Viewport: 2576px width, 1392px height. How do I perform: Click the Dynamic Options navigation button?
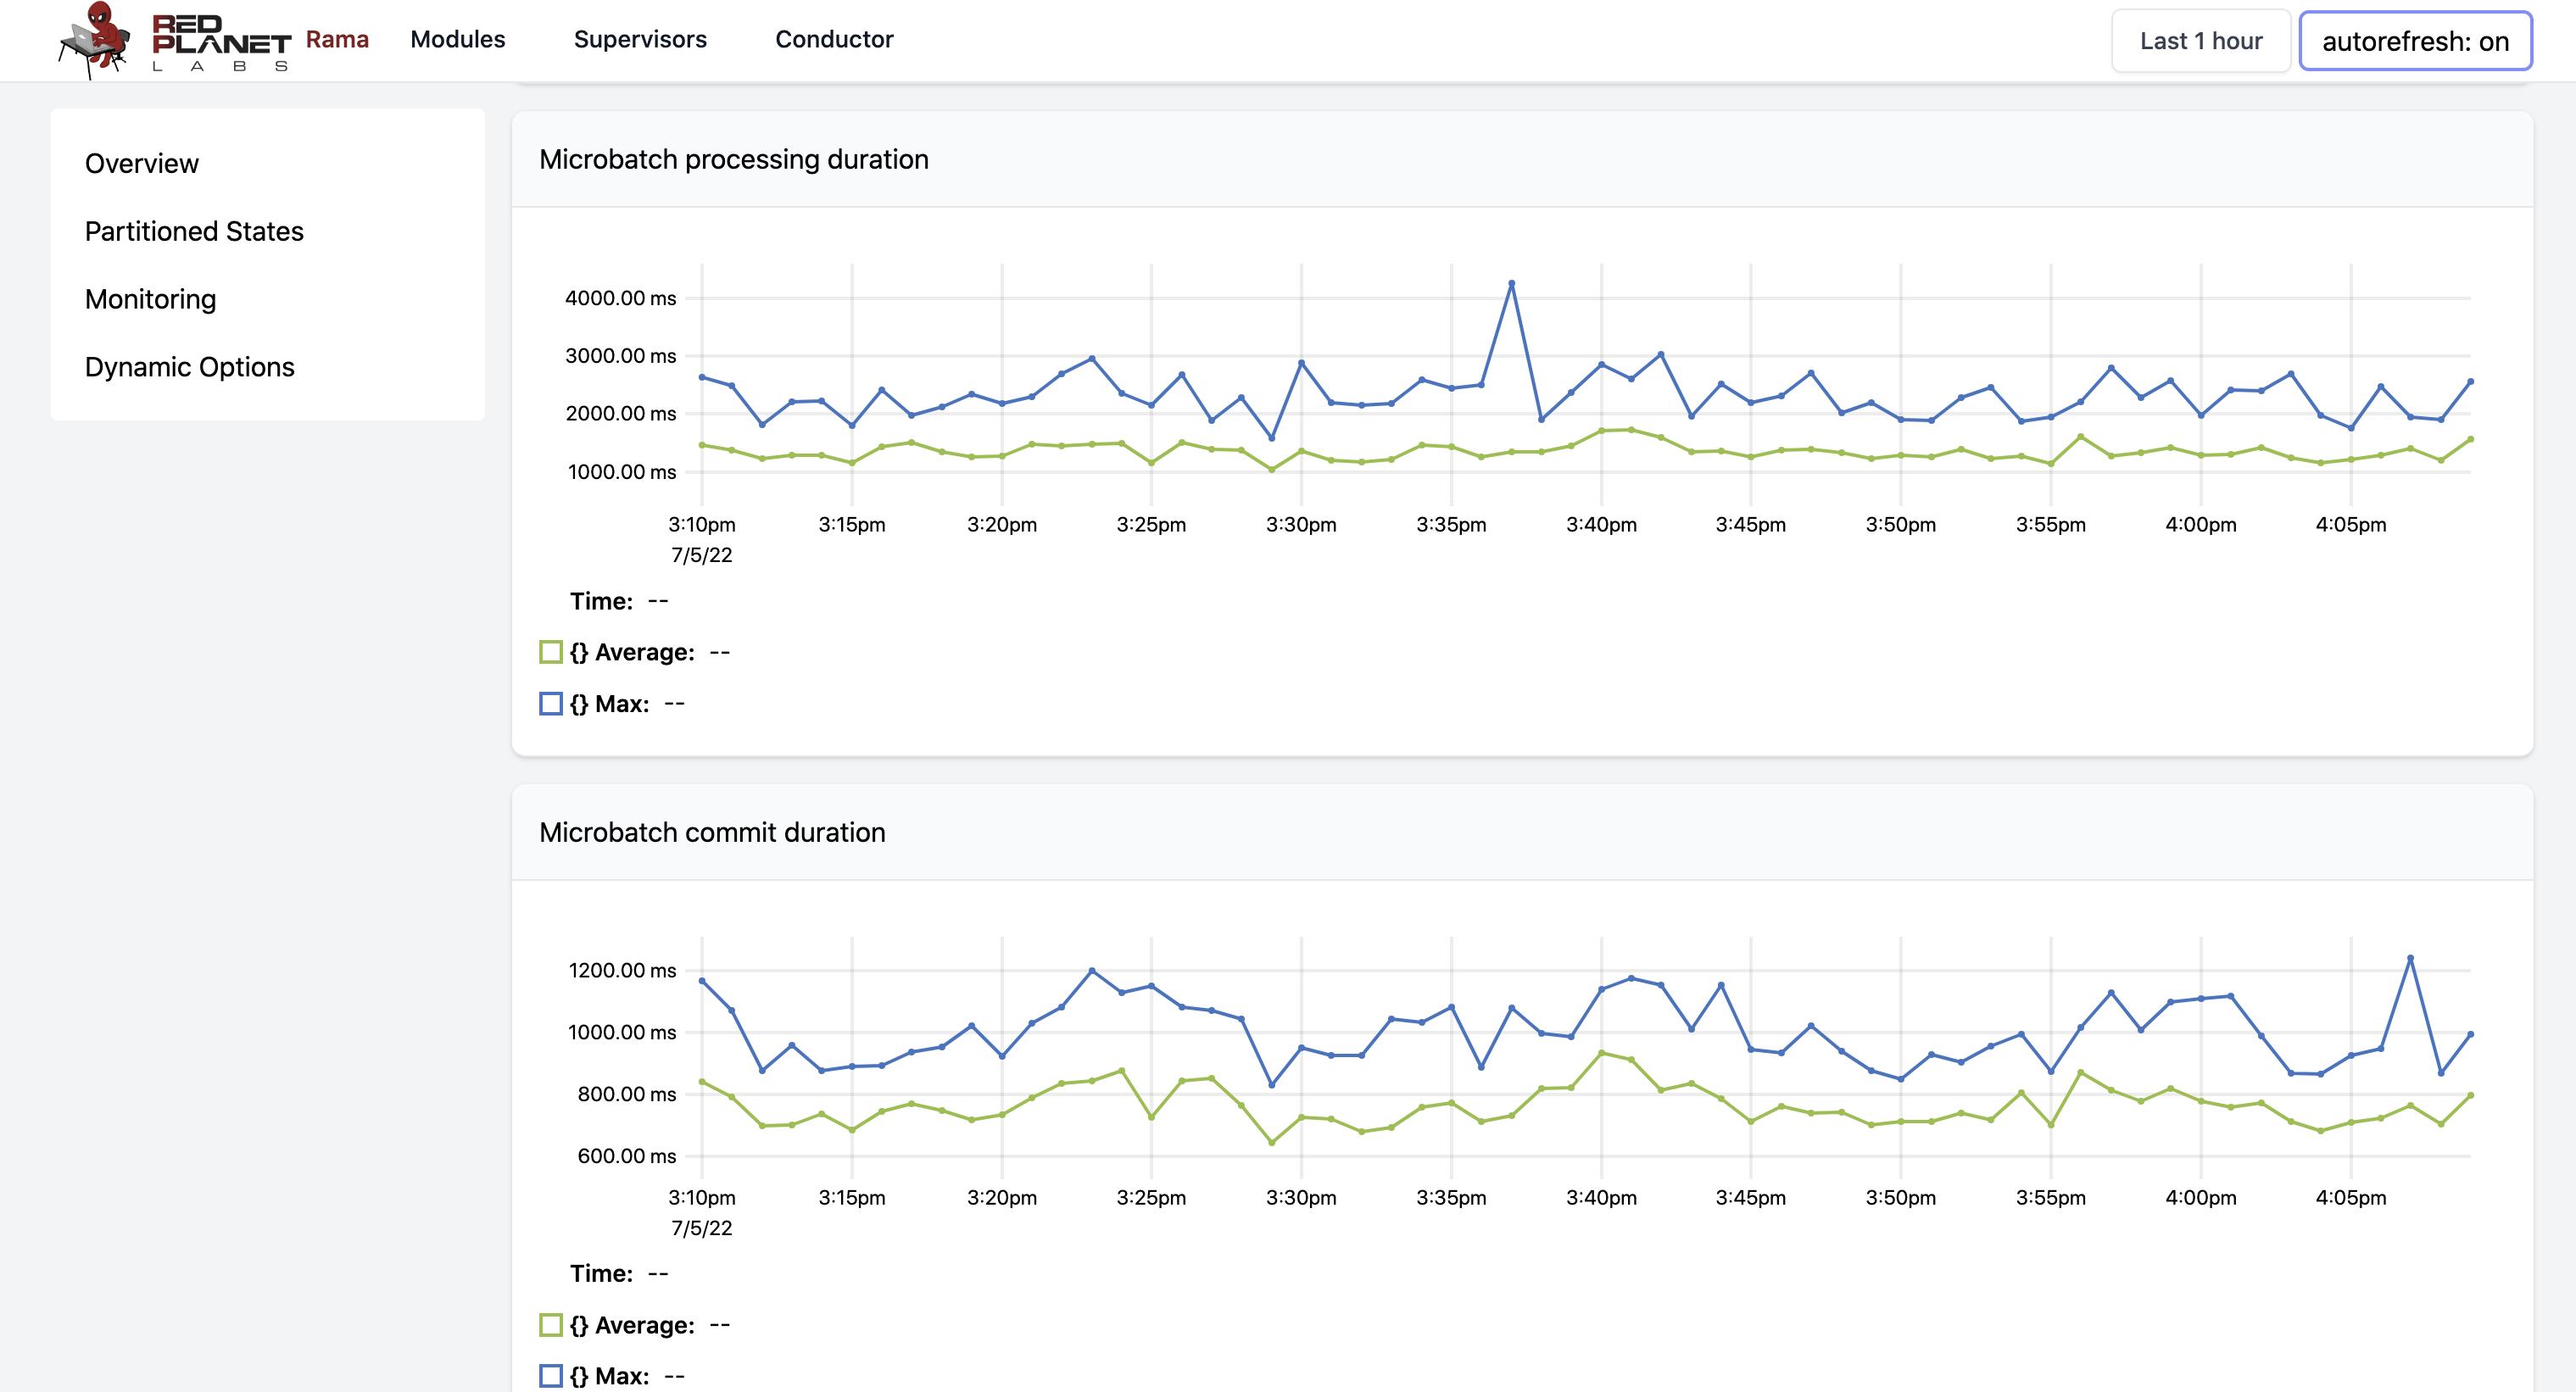click(x=190, y=365)
